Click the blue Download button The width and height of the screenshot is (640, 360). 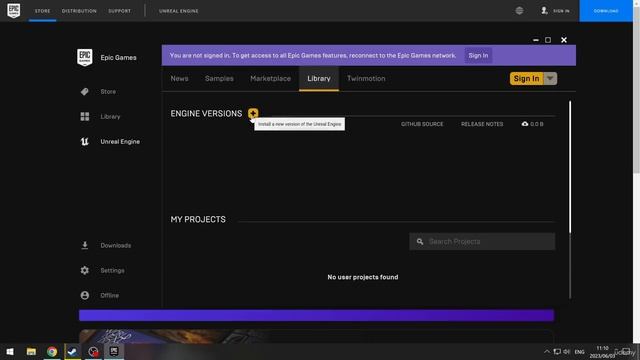(606, 11)
